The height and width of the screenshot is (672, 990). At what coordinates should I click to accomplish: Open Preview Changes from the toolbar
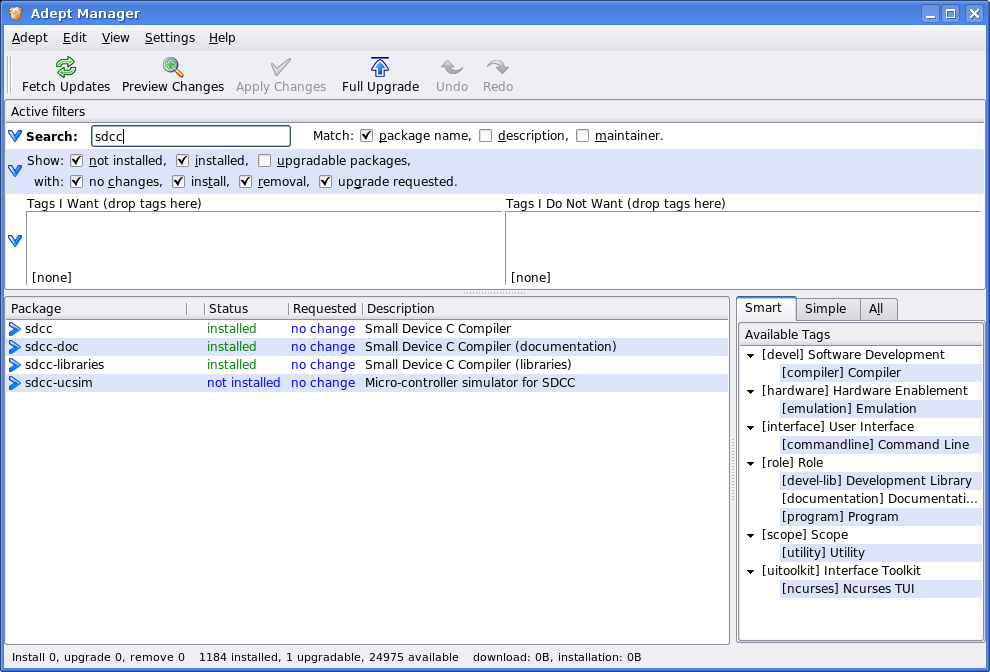pos(173,68)
